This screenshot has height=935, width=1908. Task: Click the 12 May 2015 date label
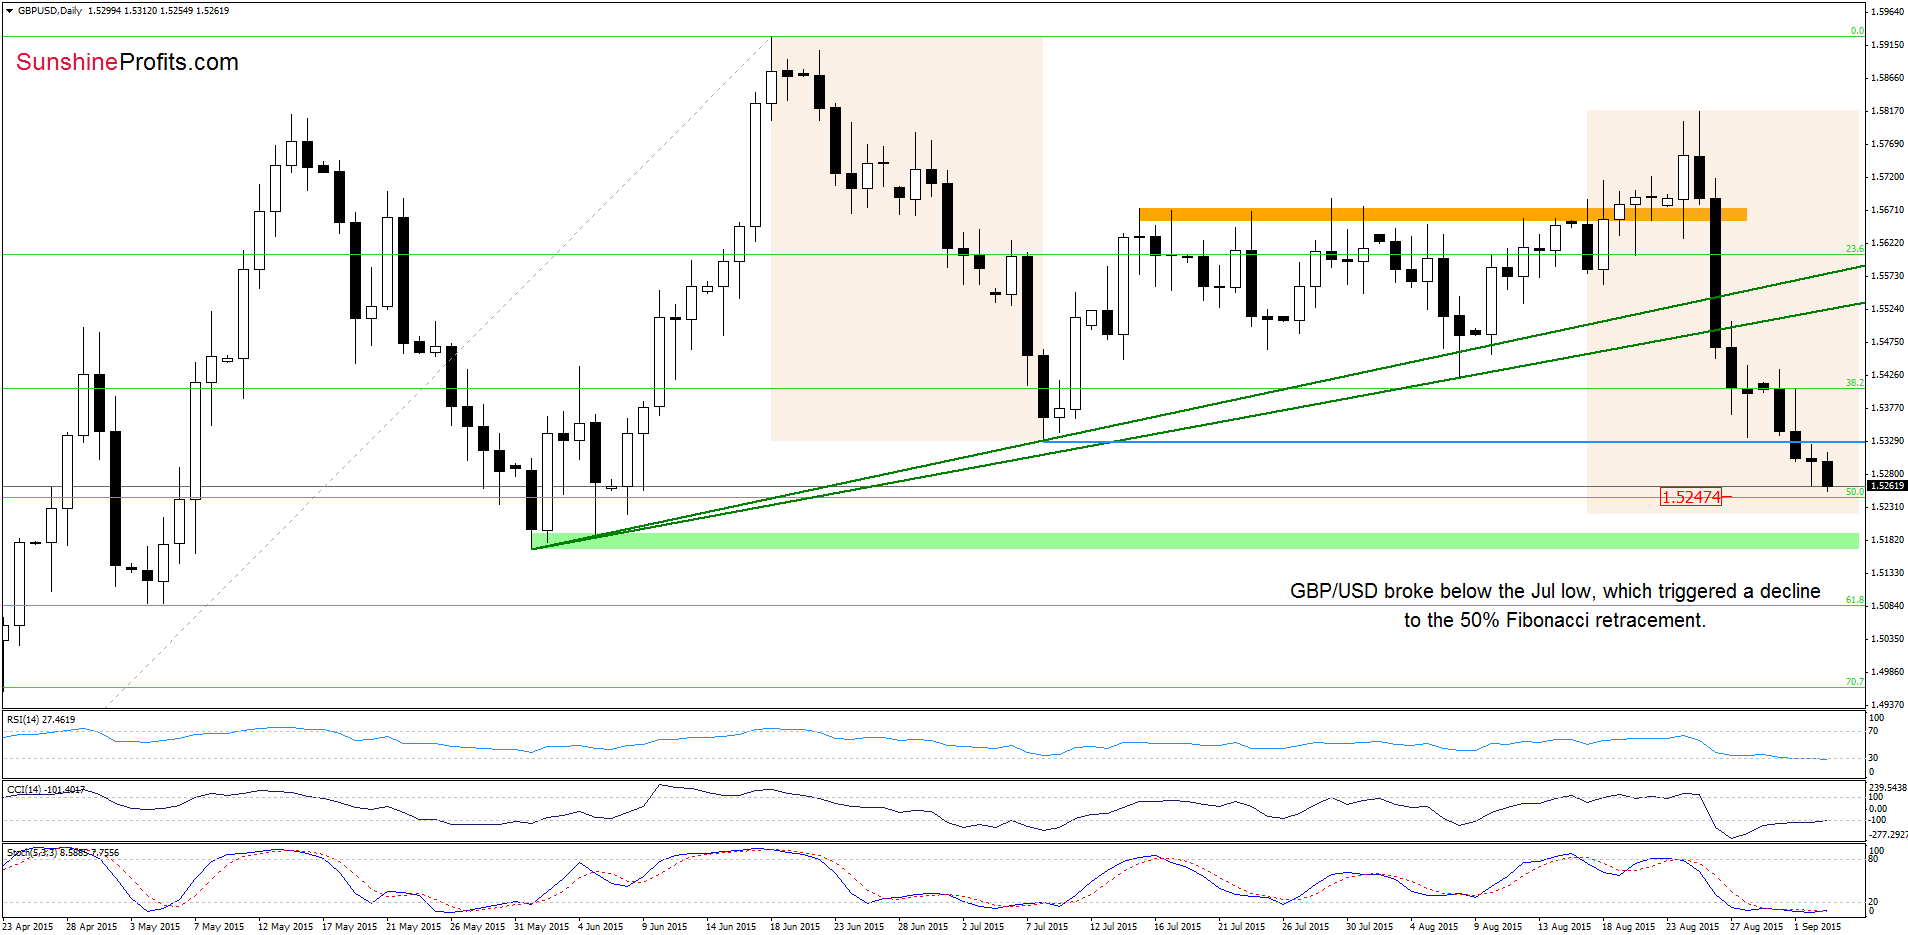pyautogui.click(x=285, y=927)
